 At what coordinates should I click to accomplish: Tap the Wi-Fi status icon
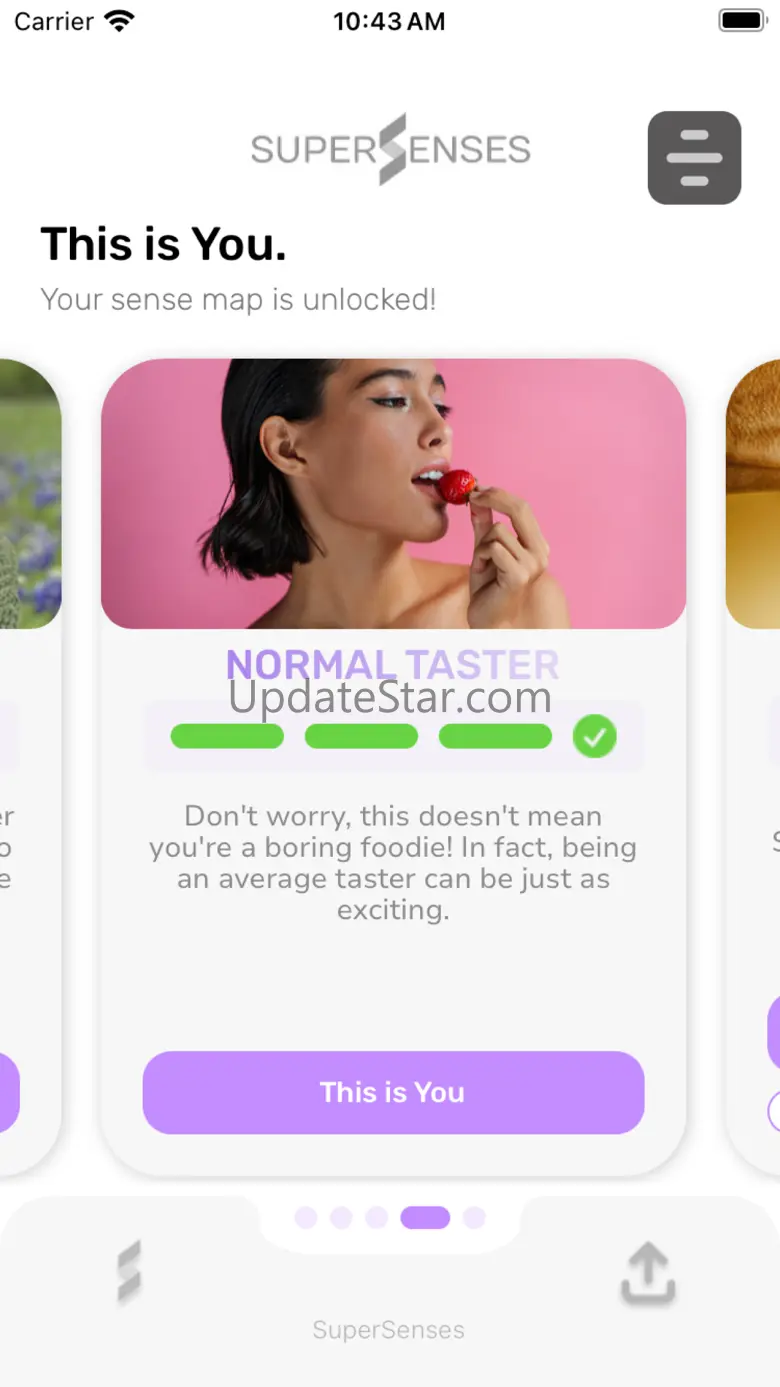[x=120, y=21]
